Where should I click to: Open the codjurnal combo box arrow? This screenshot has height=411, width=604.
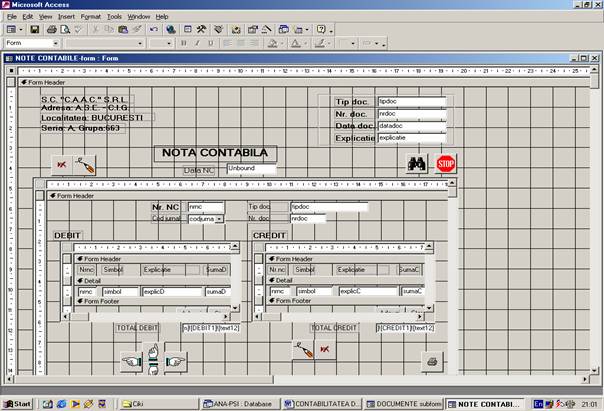click(x=219, y=219)
